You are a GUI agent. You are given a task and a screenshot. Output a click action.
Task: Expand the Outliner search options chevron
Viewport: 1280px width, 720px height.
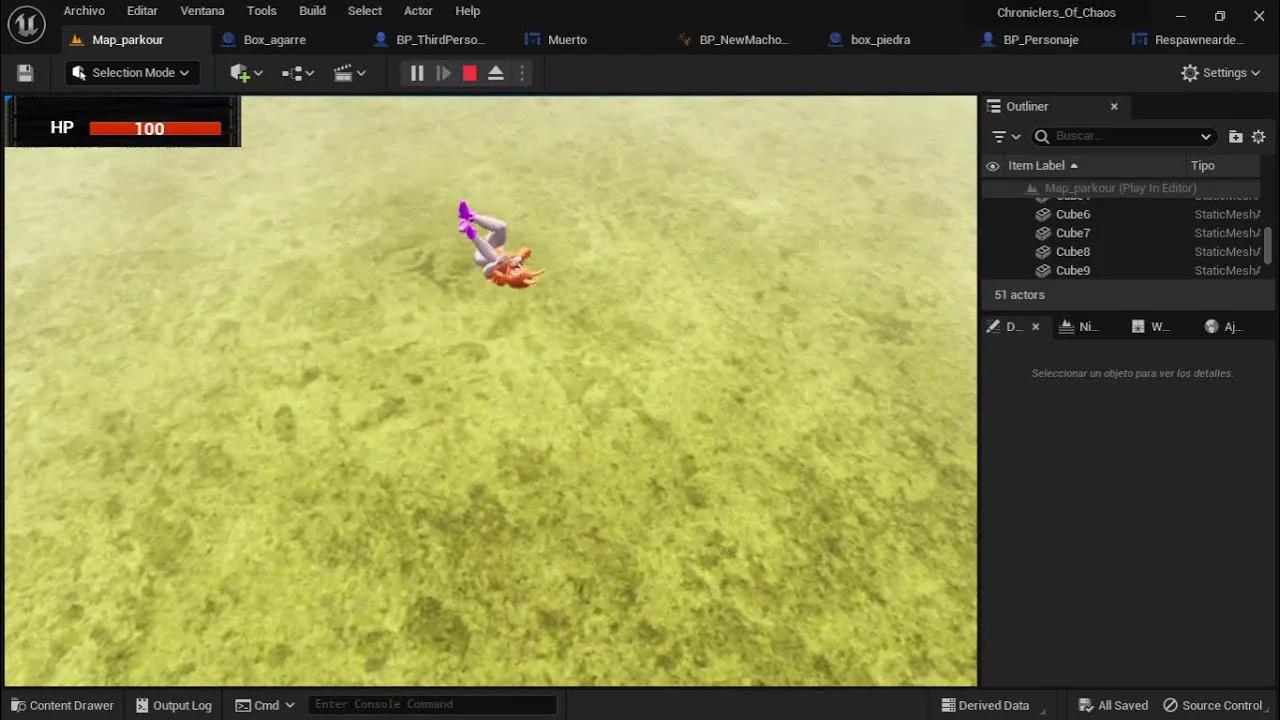coord(1205,136)
